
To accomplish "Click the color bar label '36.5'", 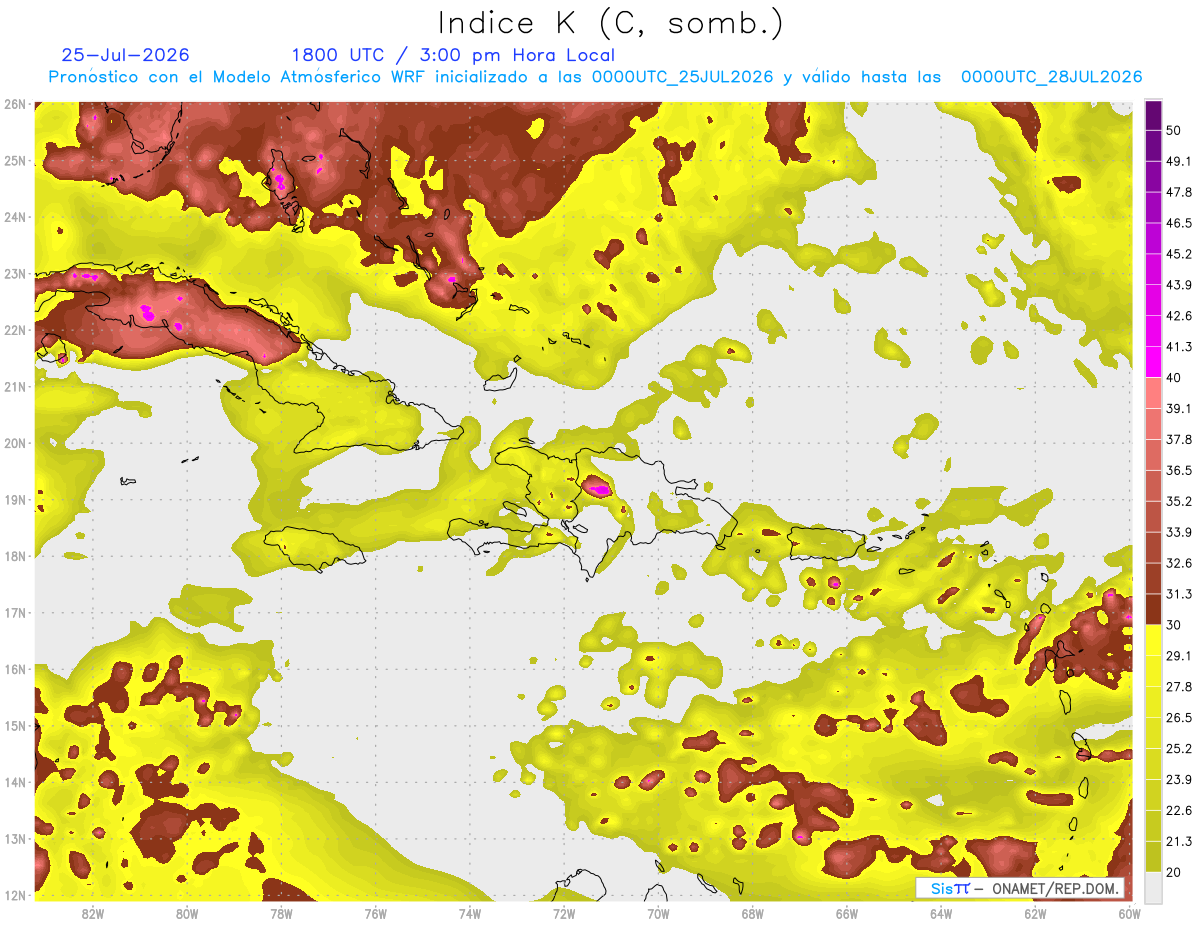I will (1178, 470).
